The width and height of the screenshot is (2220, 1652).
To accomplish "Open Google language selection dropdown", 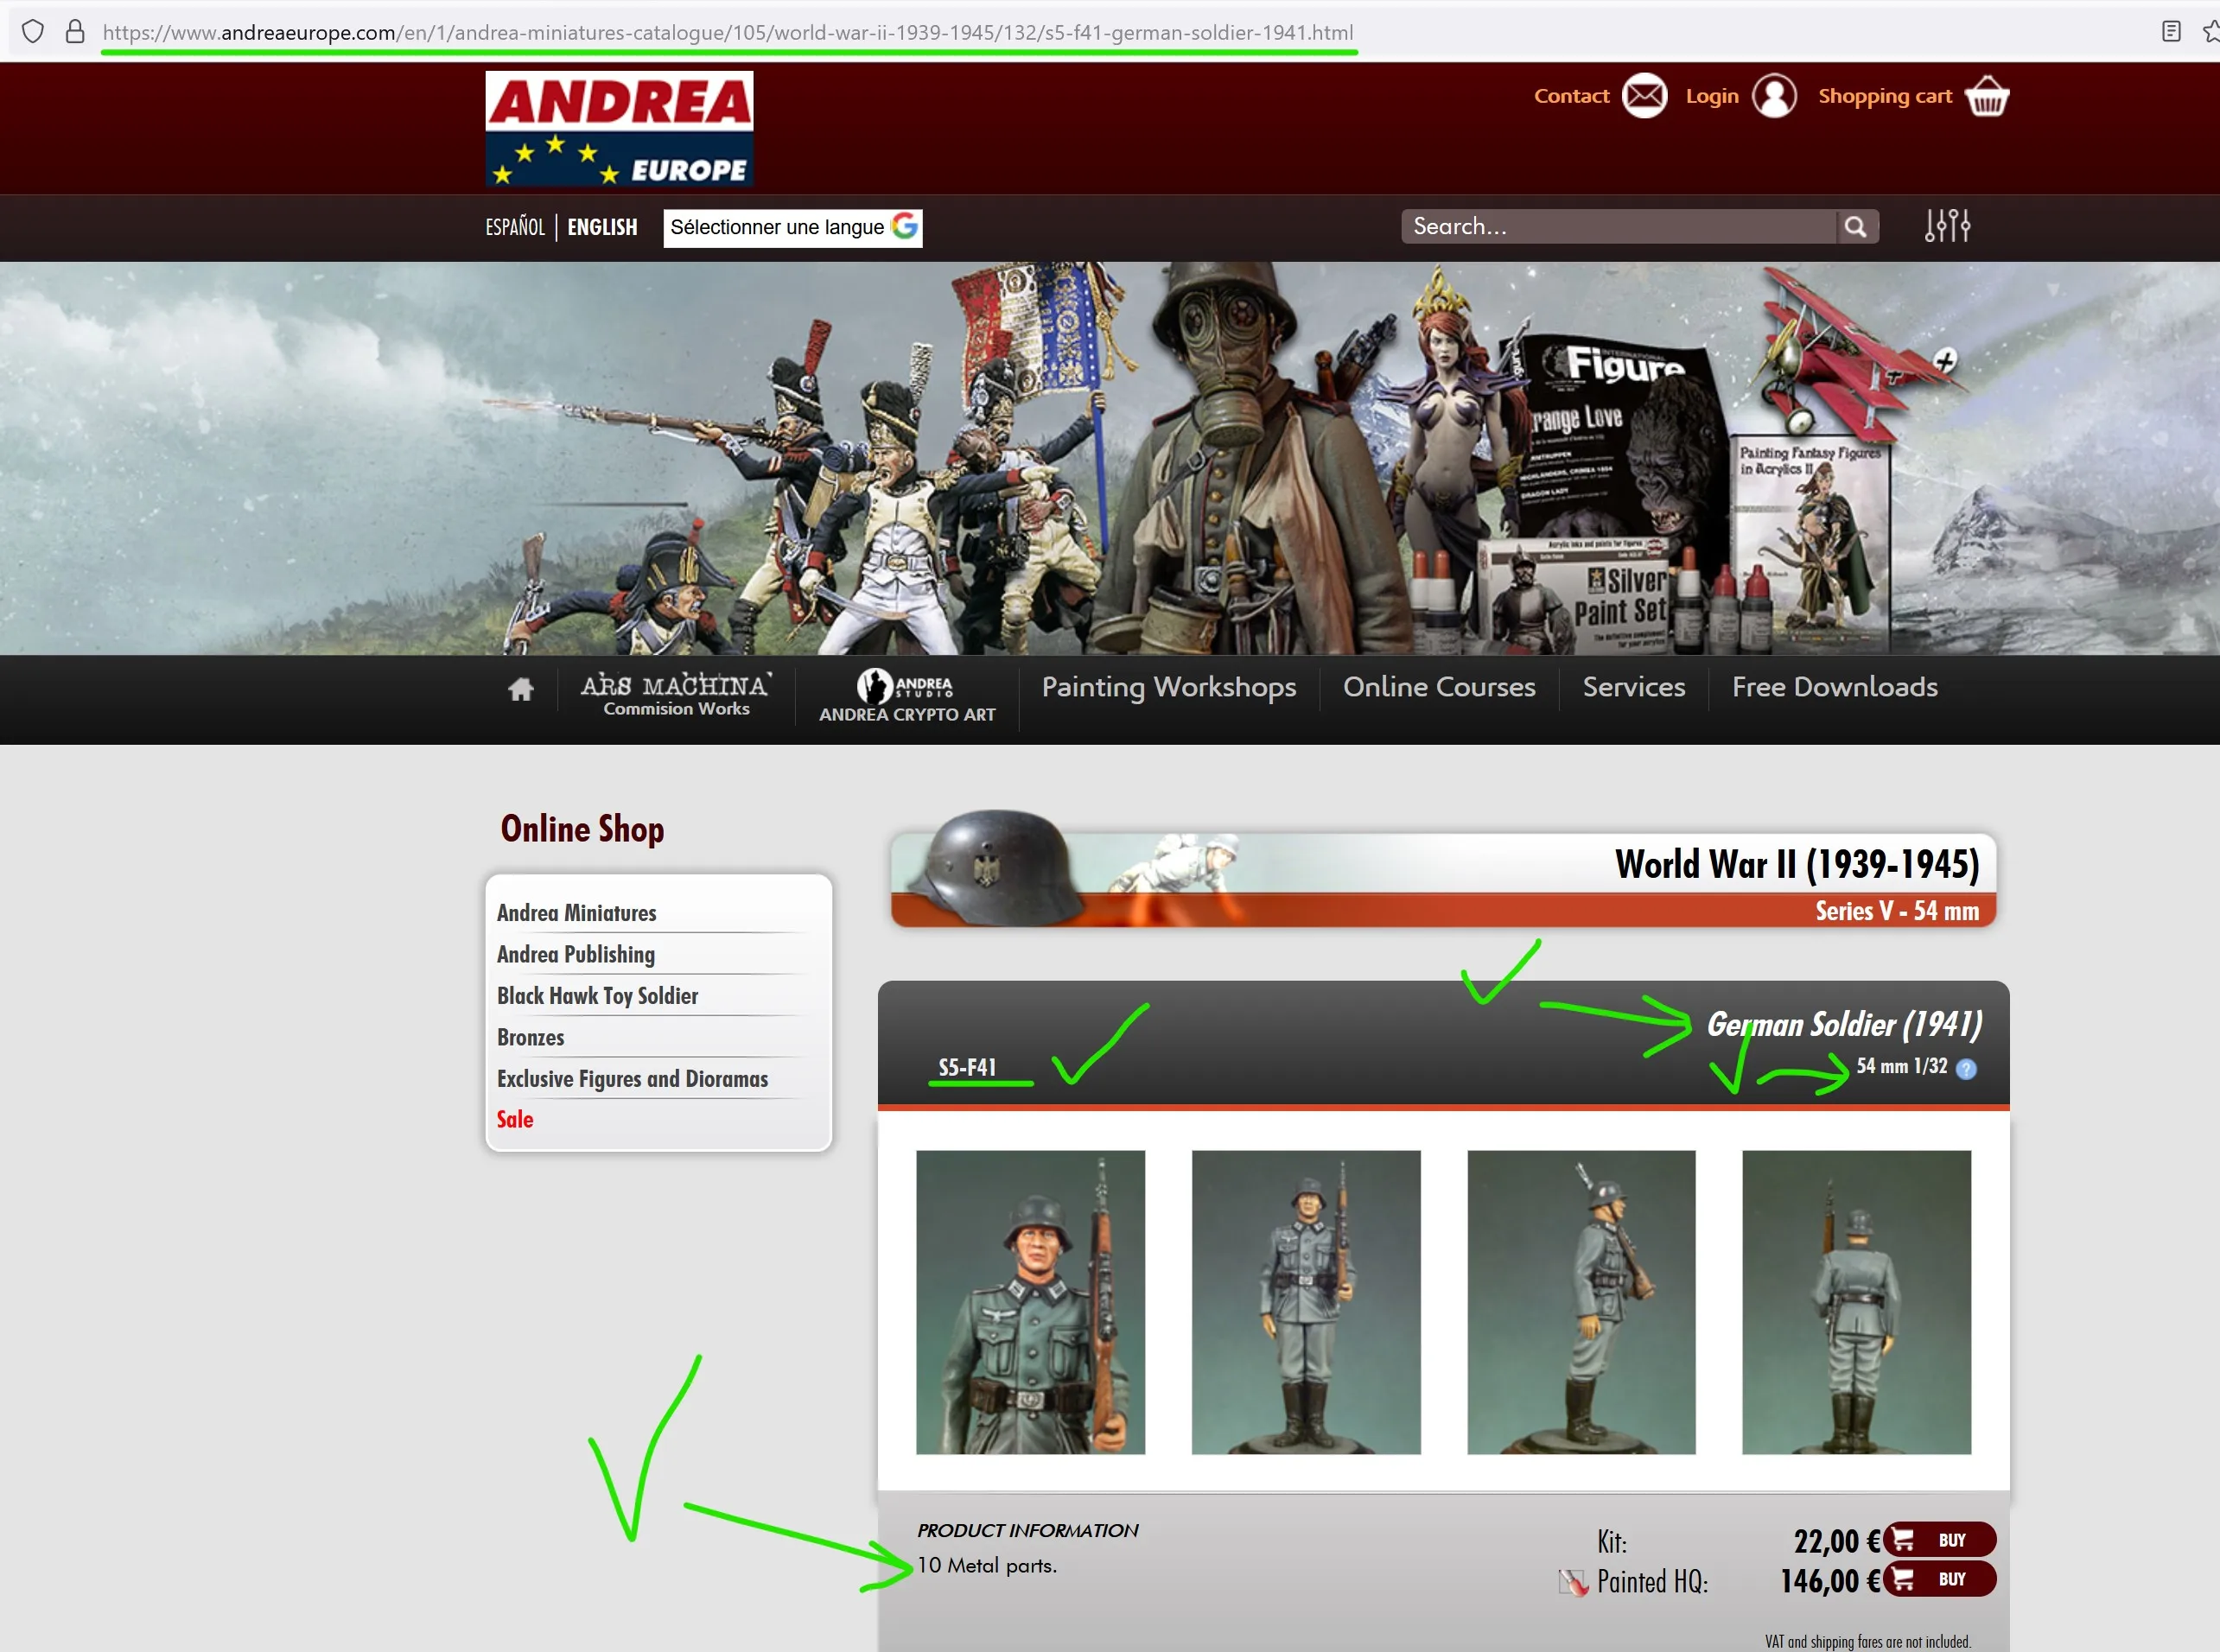I will [x=792, y=227].
